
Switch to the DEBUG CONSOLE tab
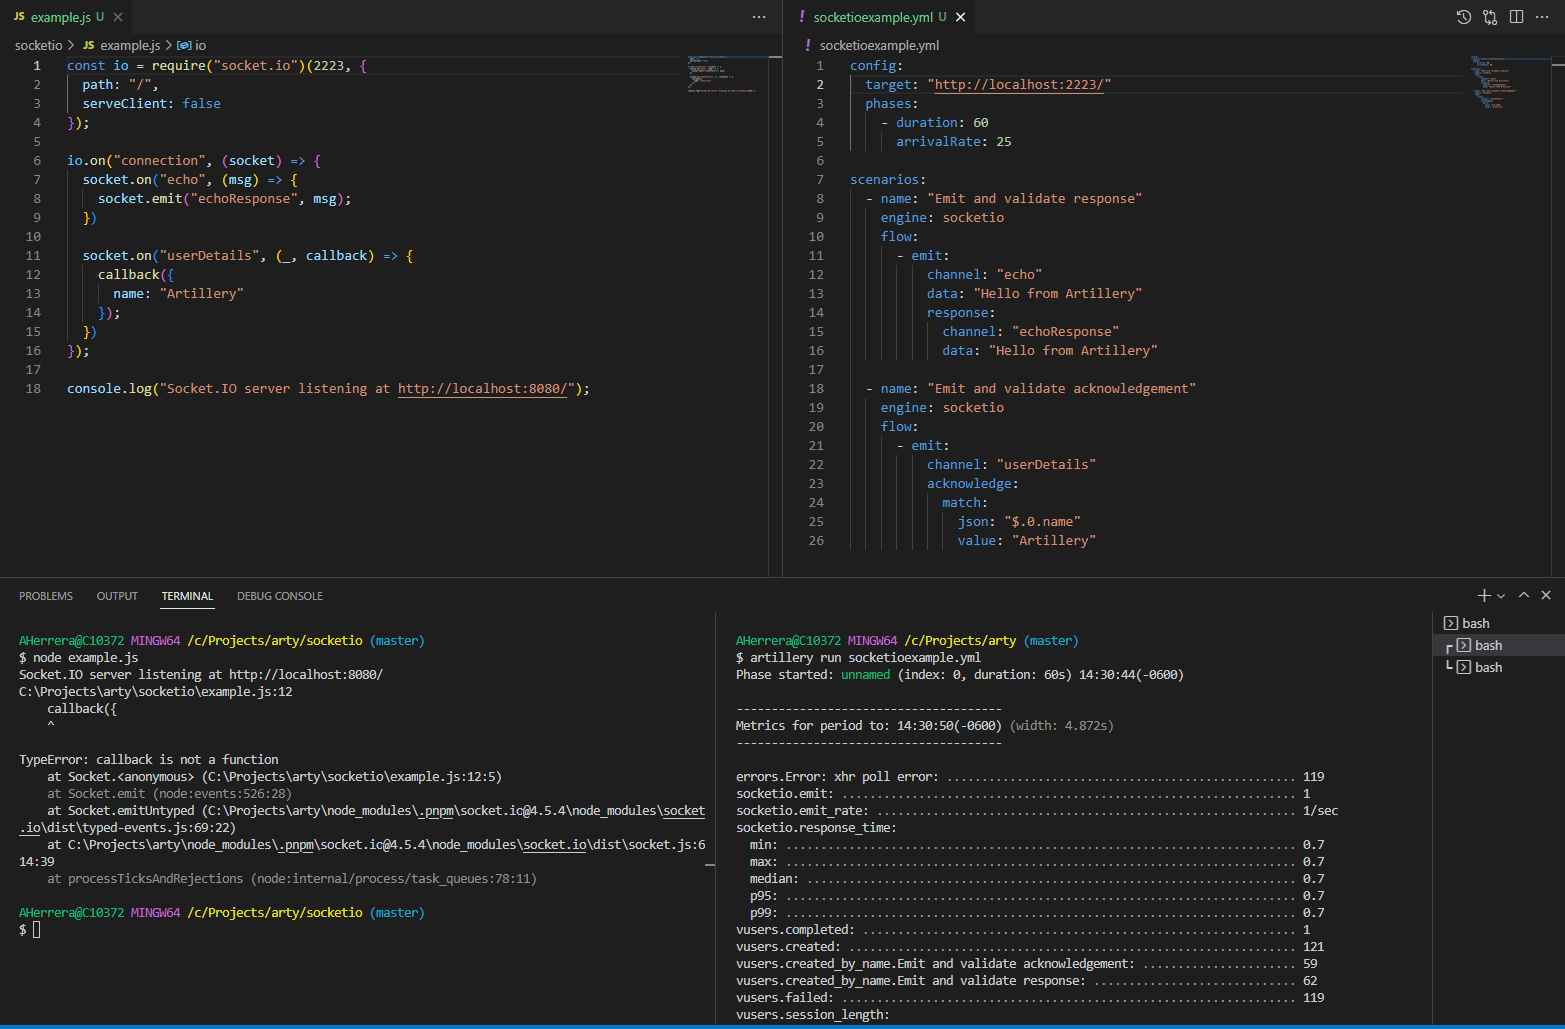point(279,595)
